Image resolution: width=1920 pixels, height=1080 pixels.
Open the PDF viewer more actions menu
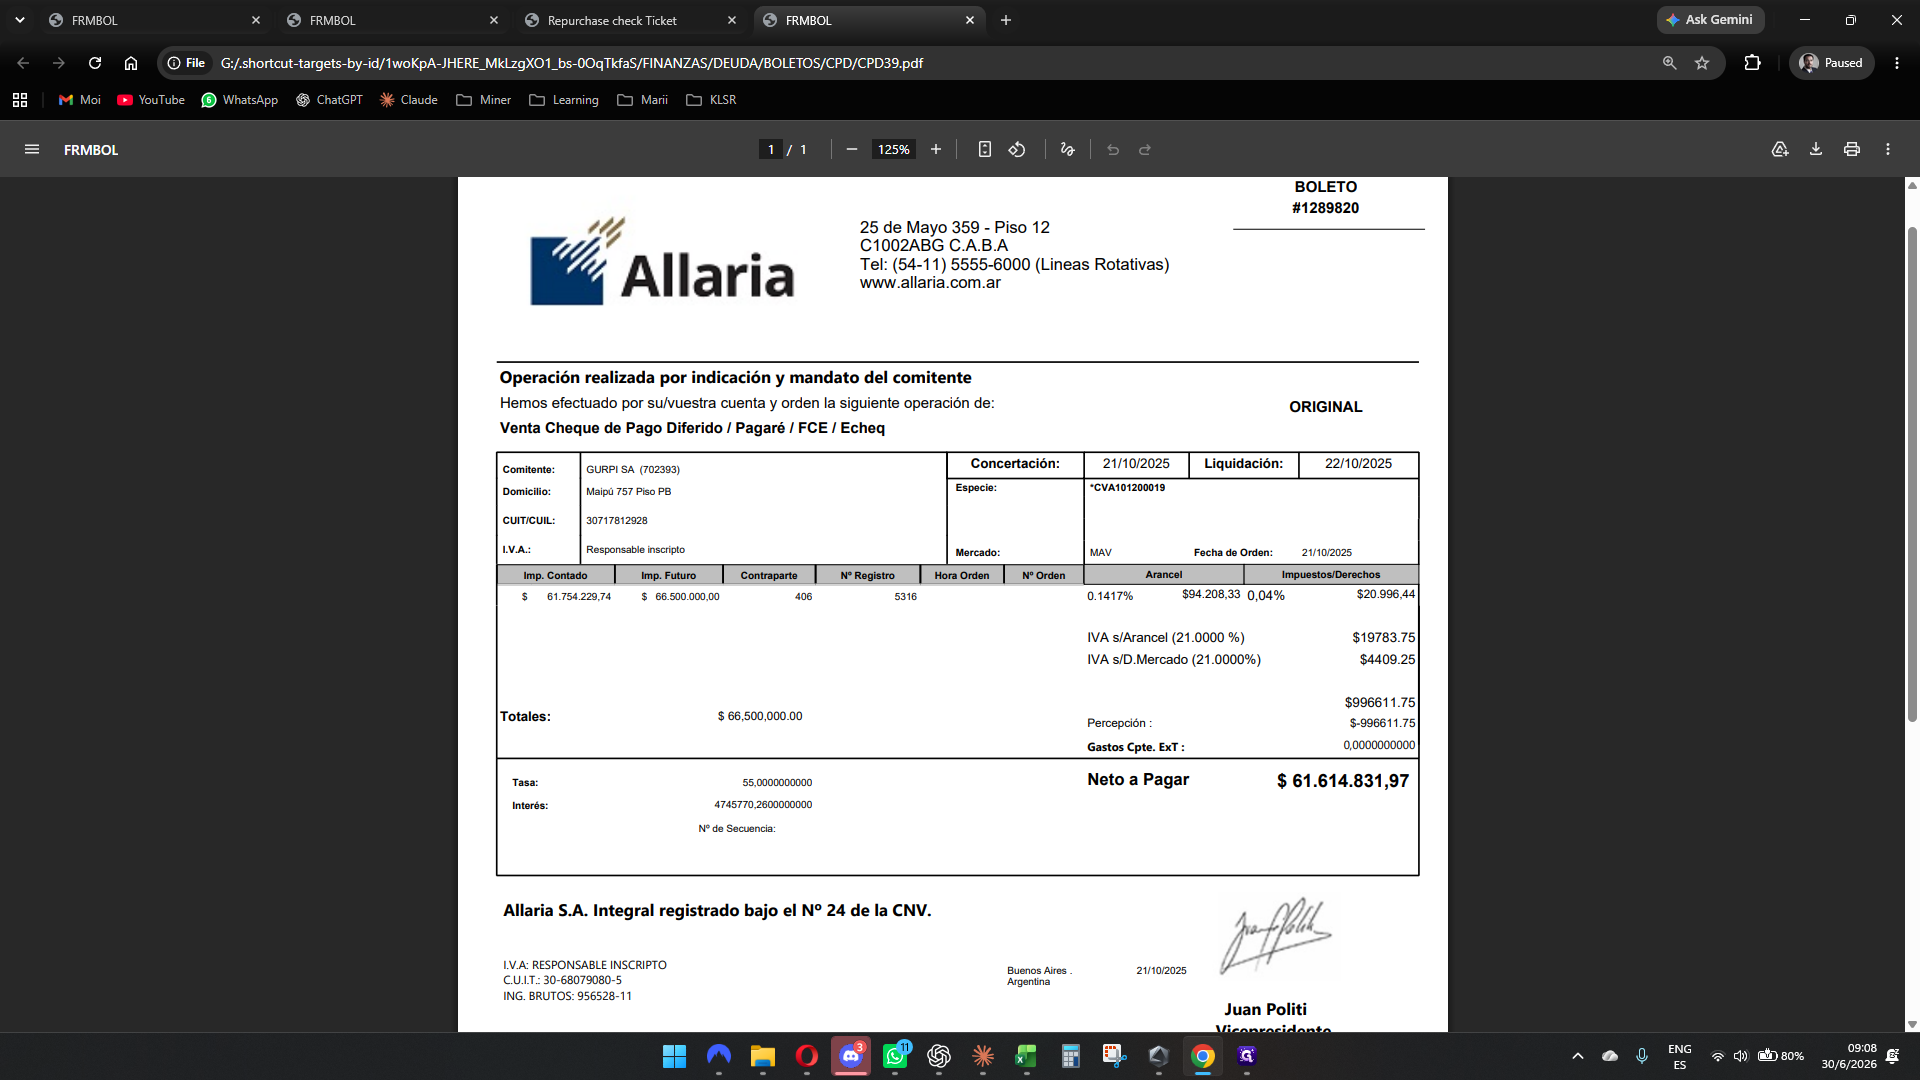click(1888, 149)
